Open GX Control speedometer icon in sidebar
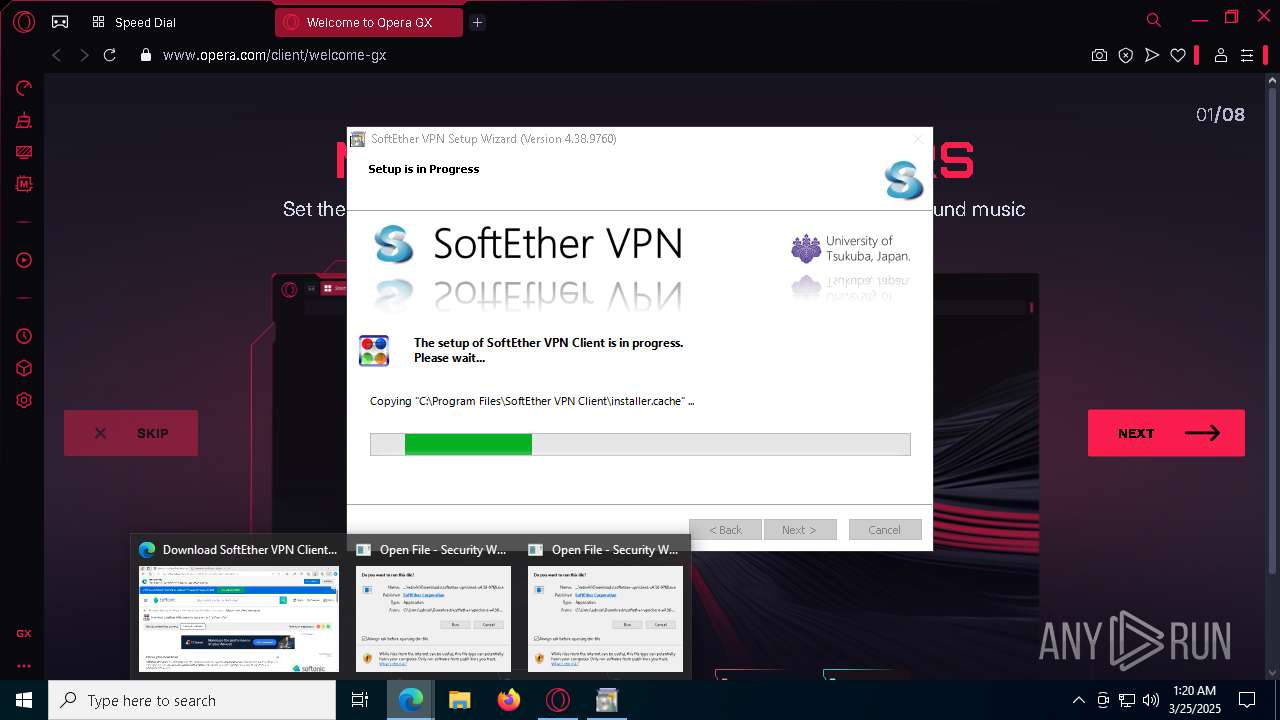Viewport: 1280px width, 720px height. point(24,88)
